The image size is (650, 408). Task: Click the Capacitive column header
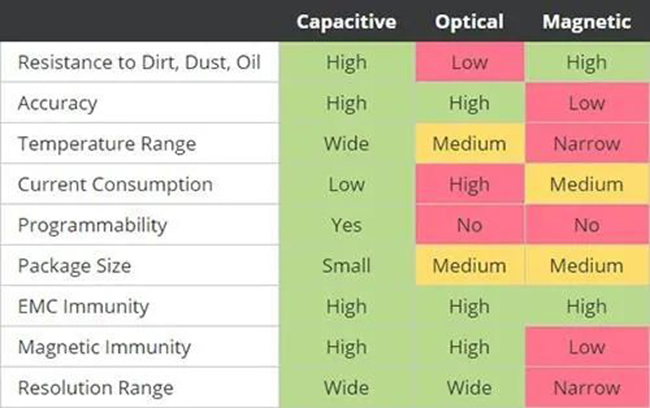tap(346, 22)
